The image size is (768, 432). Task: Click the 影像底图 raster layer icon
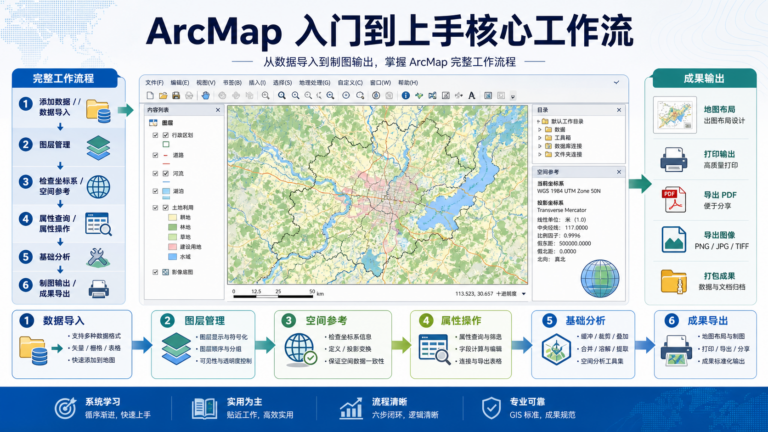pyautogui.click(x=166, y=272)
